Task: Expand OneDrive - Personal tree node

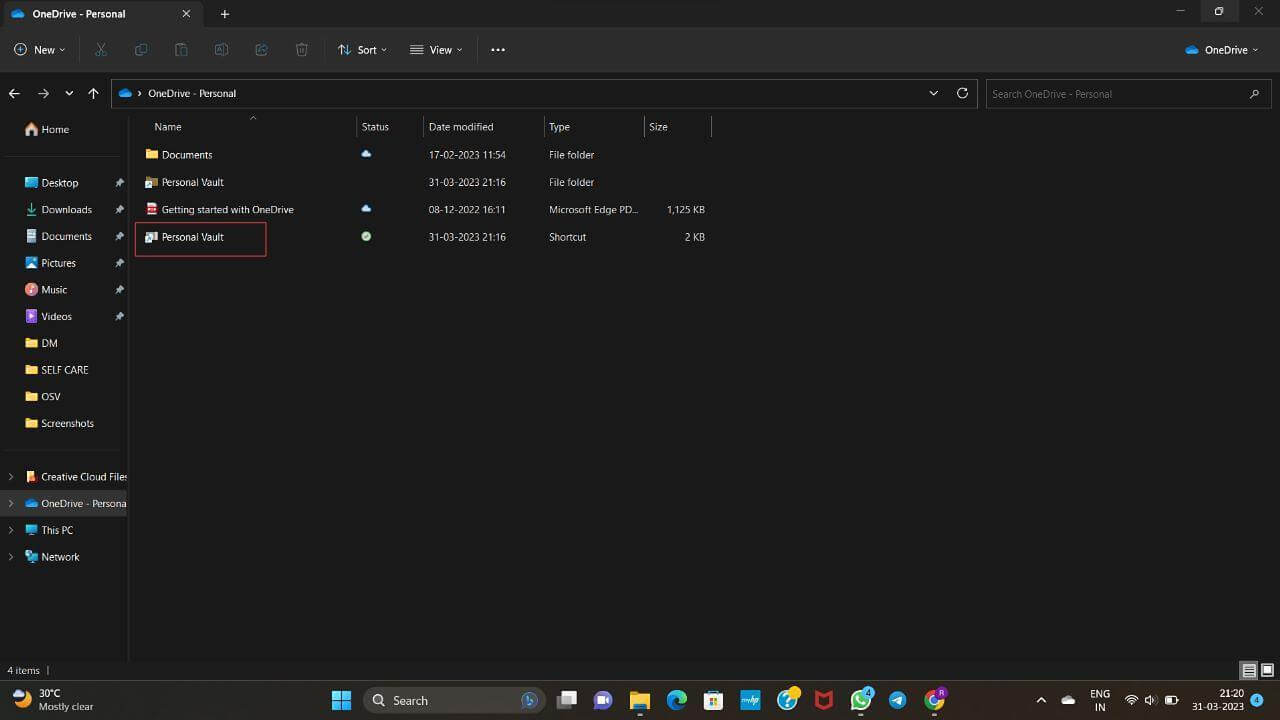Action: click(11, 503)
